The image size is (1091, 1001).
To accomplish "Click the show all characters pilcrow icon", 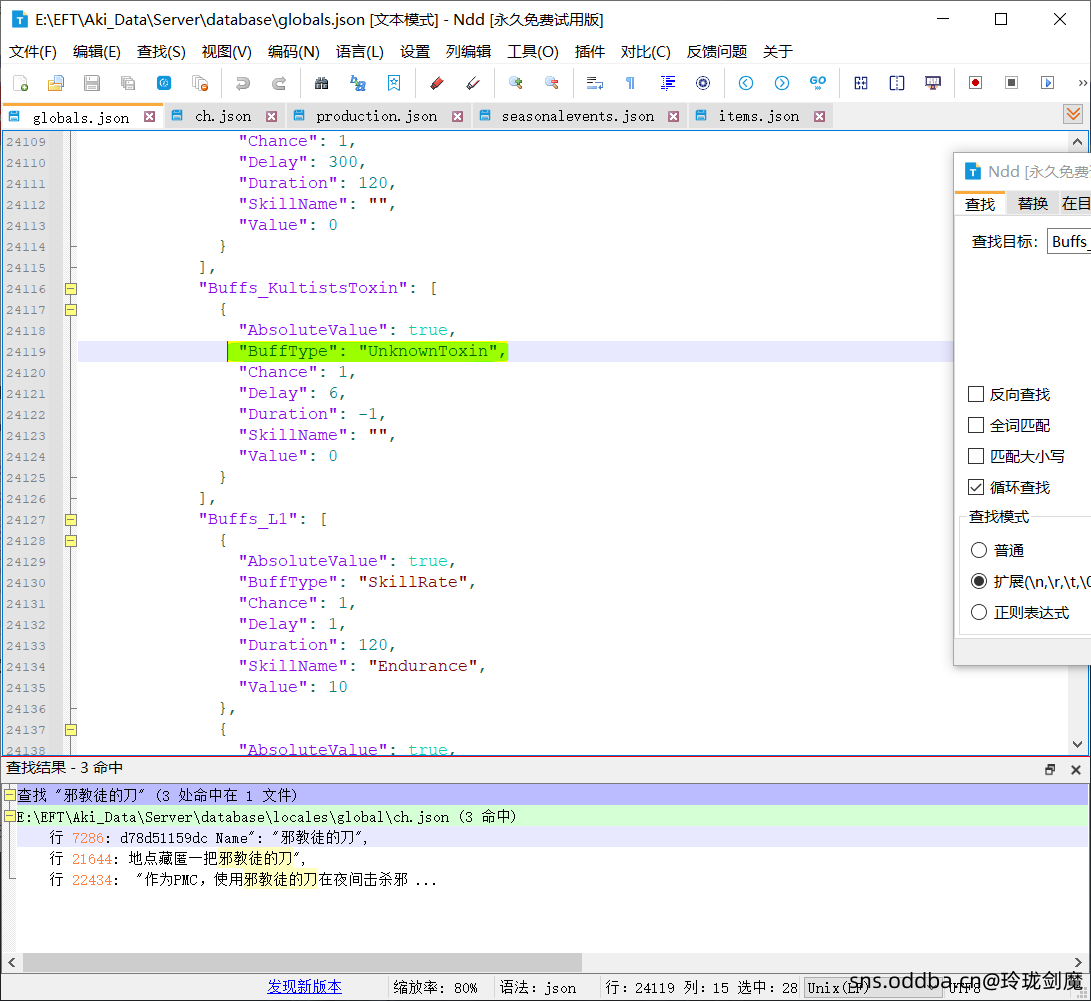I will point(630,83).
